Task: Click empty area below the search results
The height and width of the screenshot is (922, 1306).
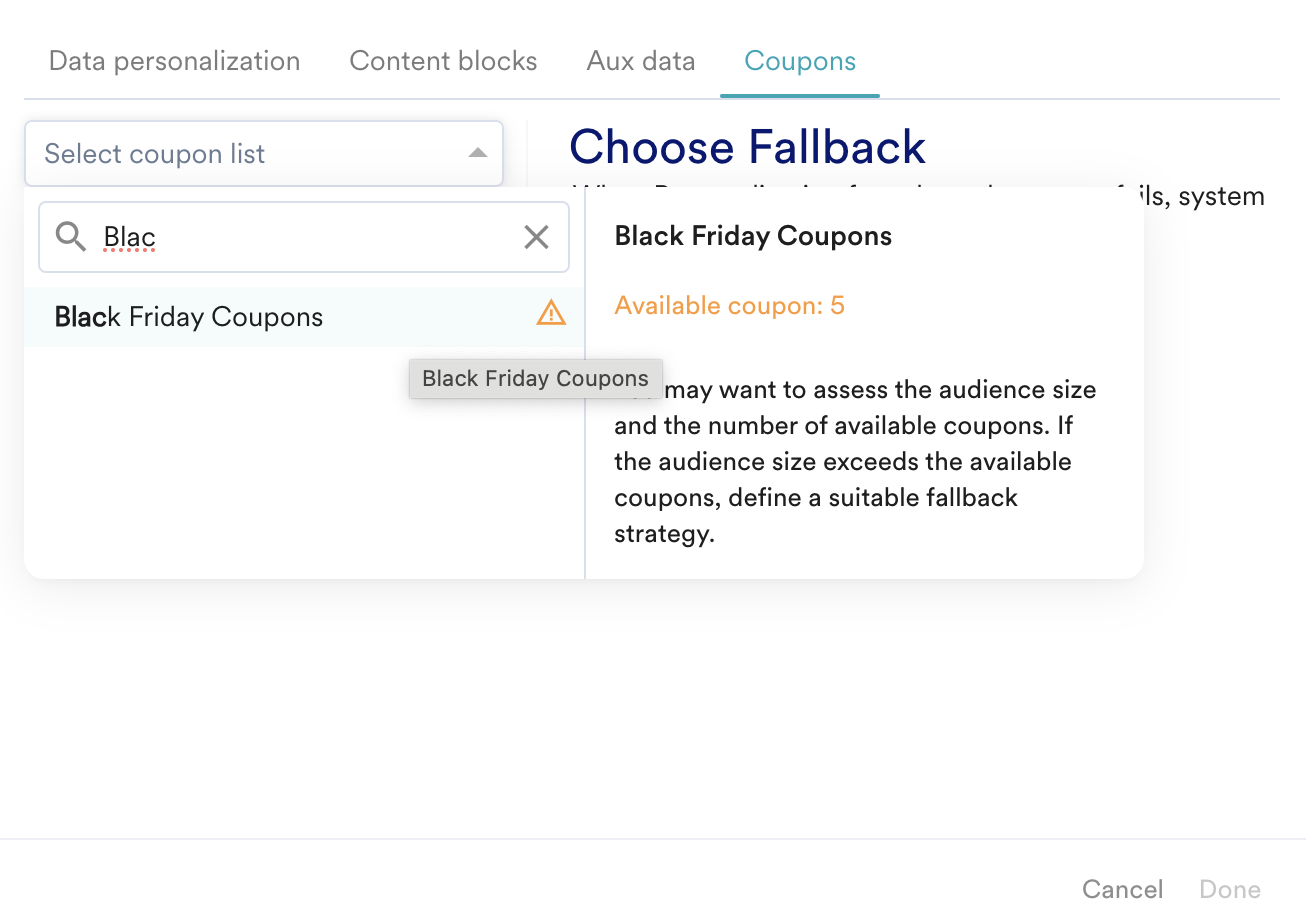Action: (300, 470)
